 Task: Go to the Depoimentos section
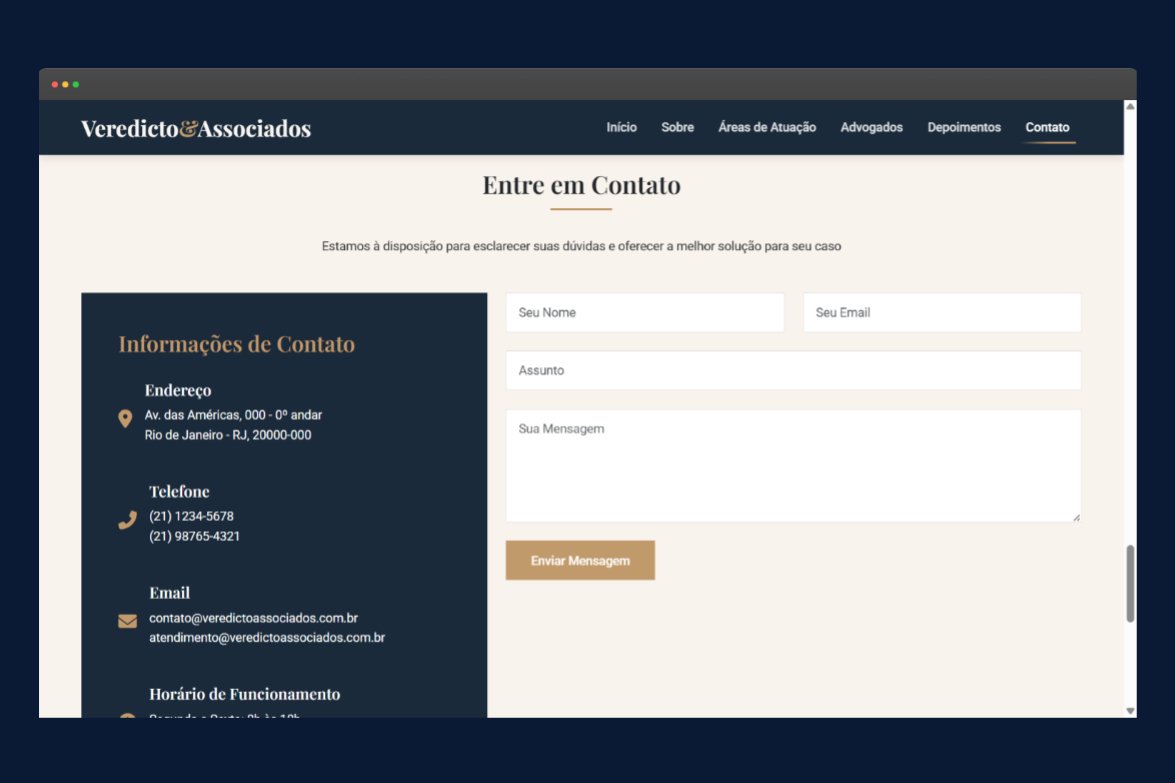coord(963,127)
